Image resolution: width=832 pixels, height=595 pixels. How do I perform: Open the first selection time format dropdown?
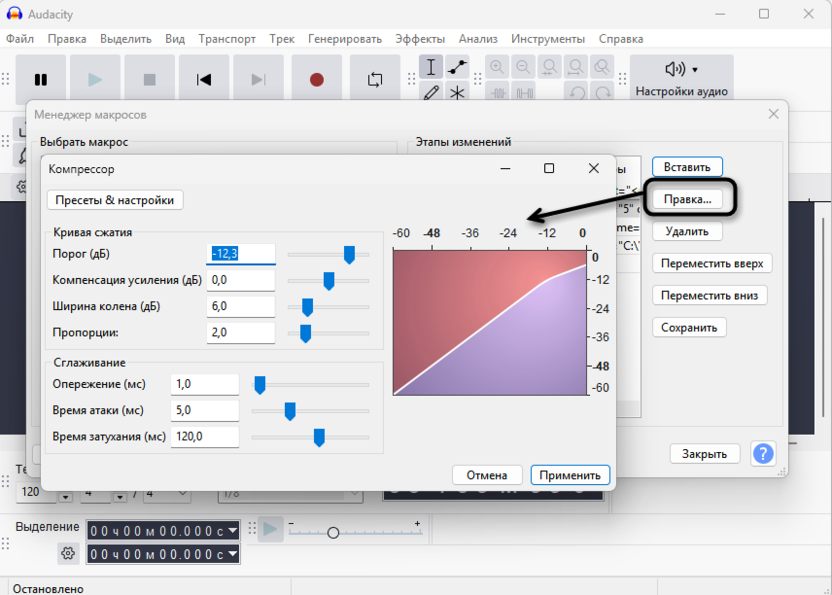coord(233,530)
